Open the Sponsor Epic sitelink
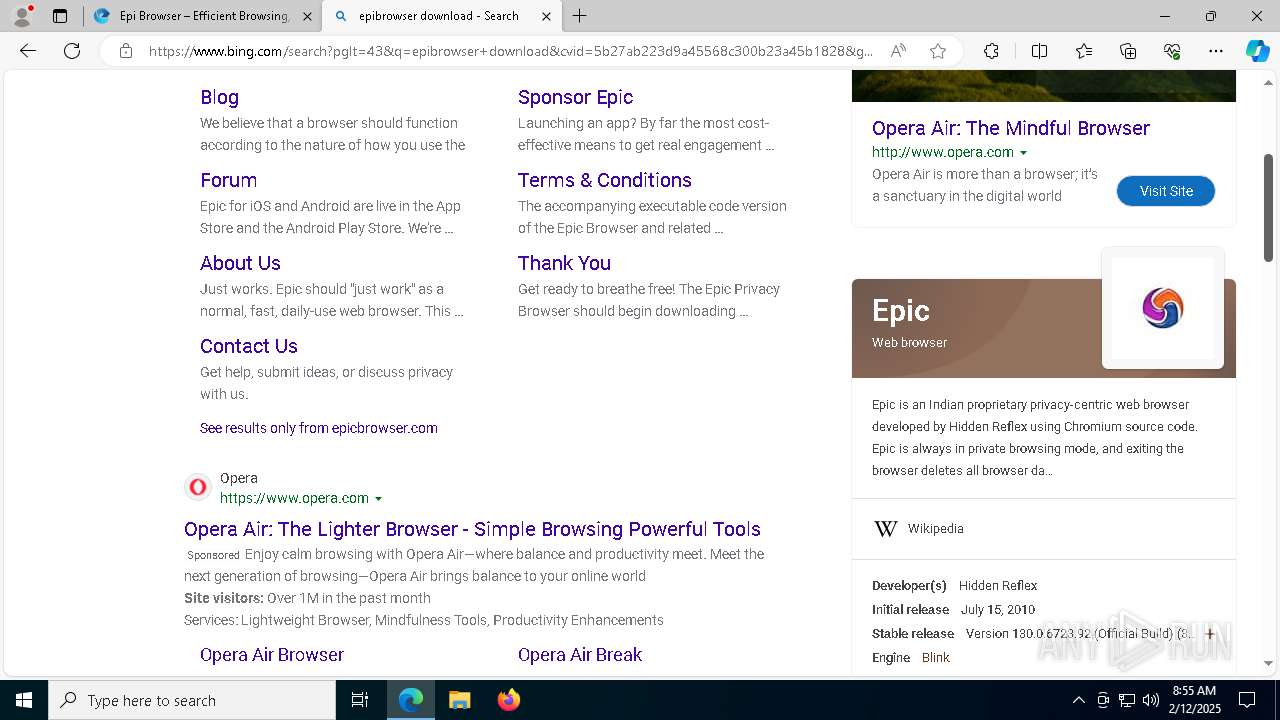 575,97
